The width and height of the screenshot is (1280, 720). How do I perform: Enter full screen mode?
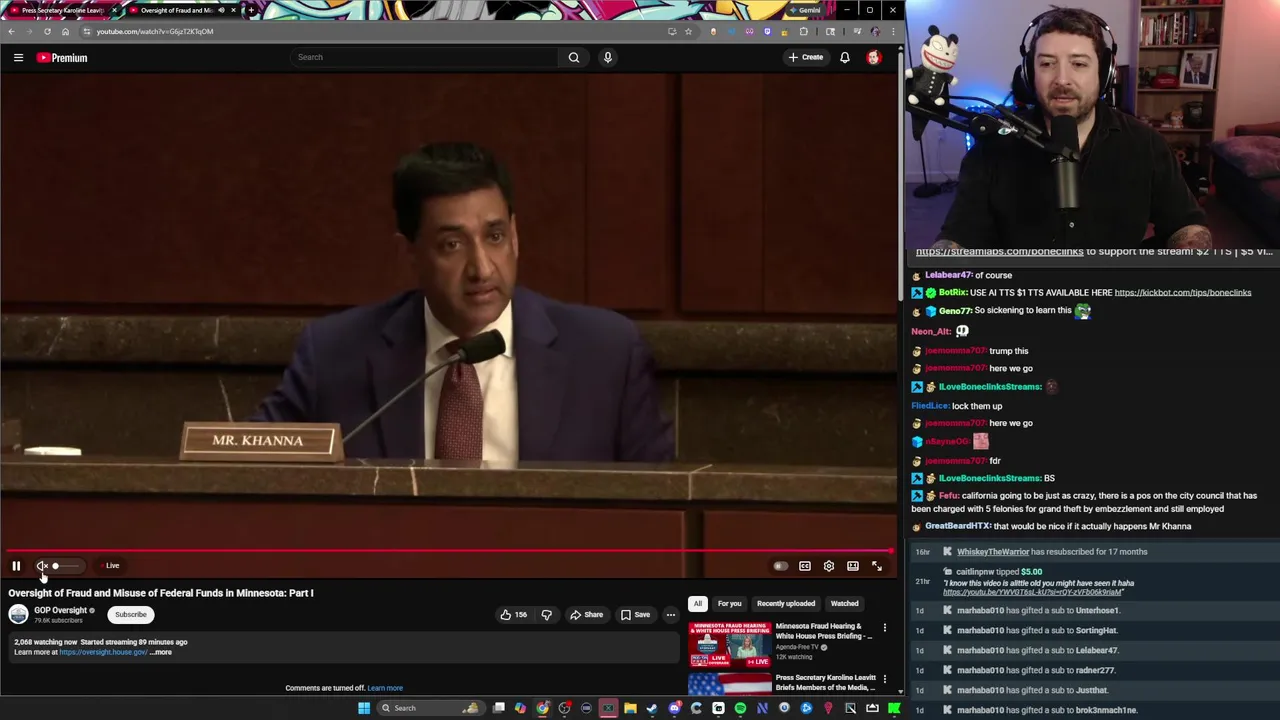click(x=876, y=566)
